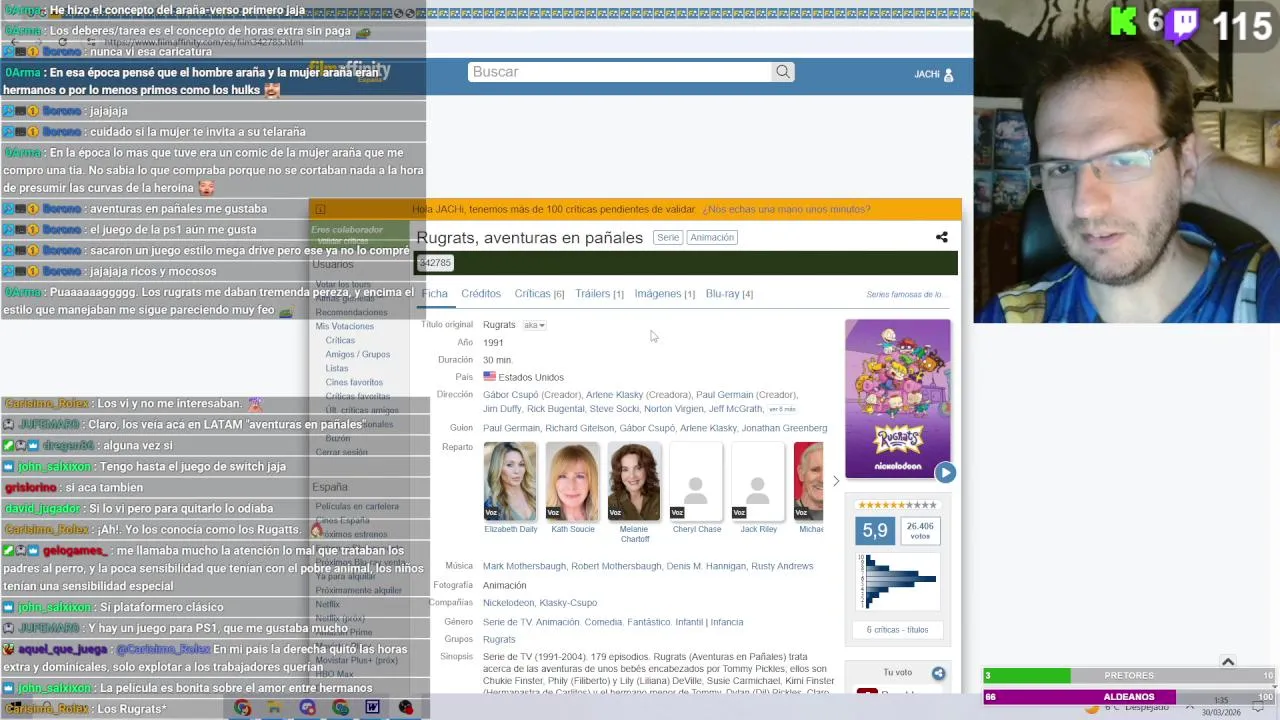Open writer Jonathan Greenberg link

(x=784, y=428)
